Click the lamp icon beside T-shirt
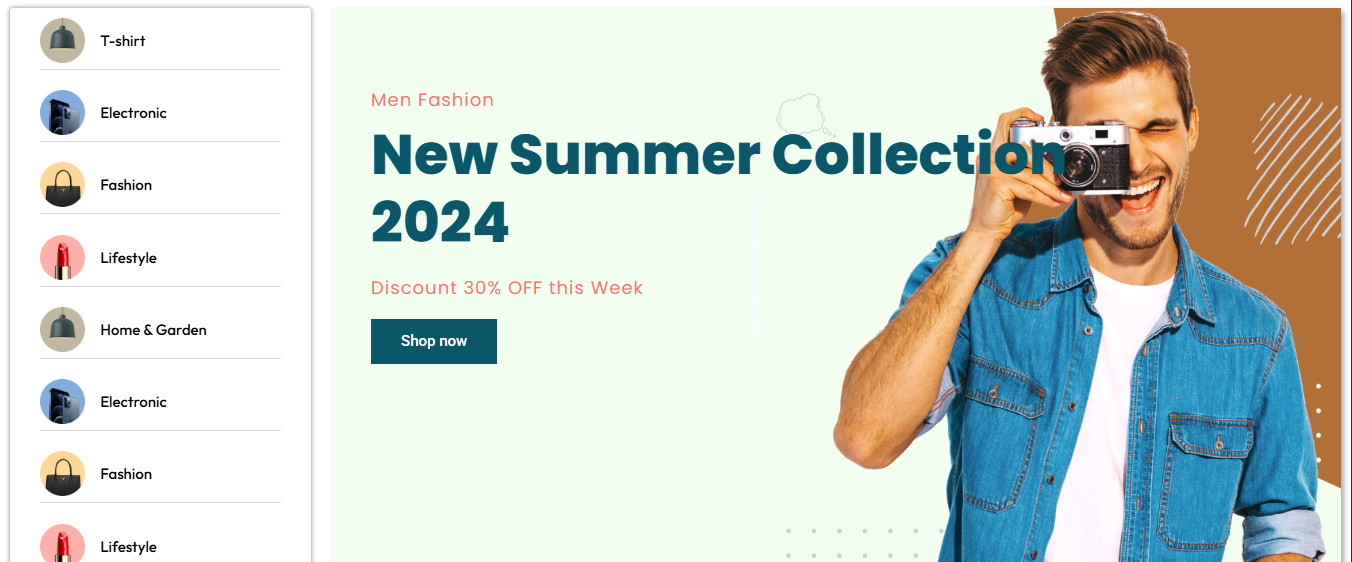 point(62,40)
